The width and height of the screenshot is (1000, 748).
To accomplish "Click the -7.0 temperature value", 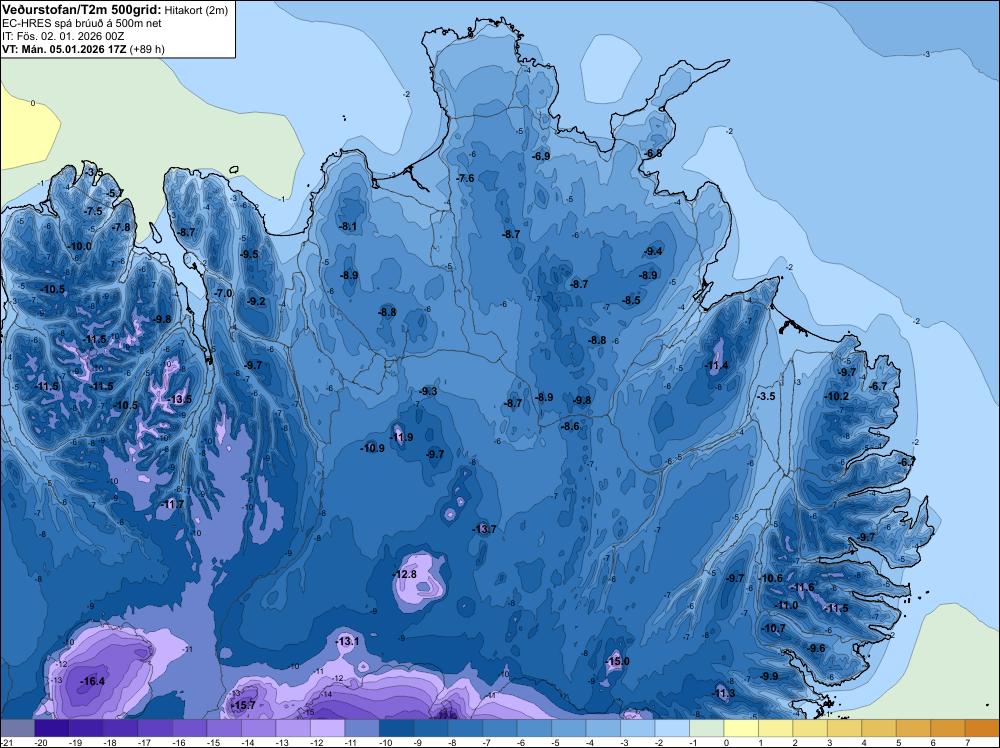I will point(223,294).
